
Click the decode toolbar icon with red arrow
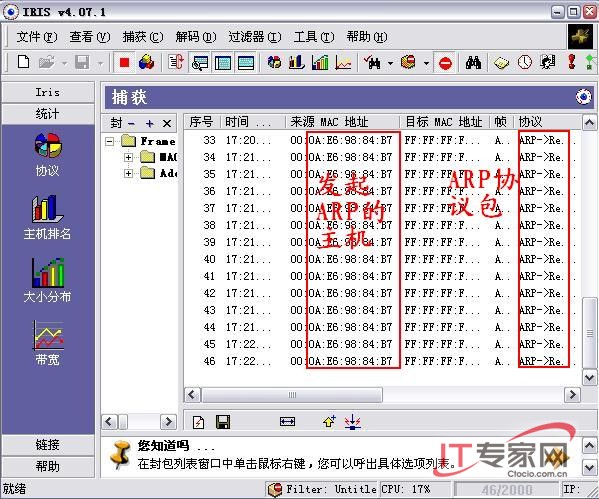coord(176,62)
